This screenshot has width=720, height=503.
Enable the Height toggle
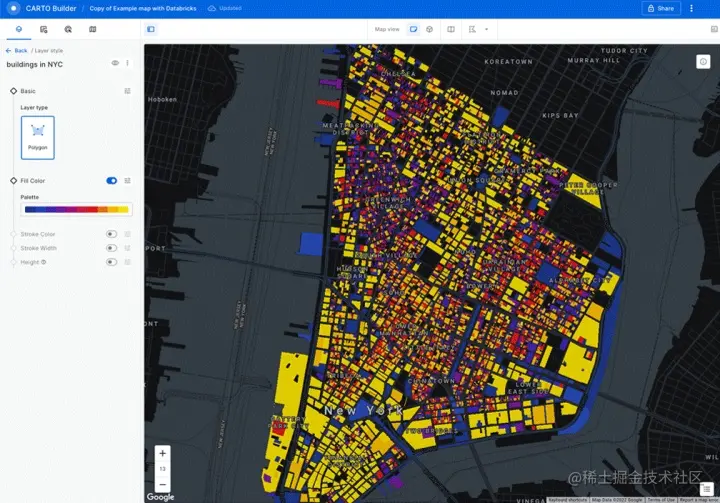click(x=112, y=262)
